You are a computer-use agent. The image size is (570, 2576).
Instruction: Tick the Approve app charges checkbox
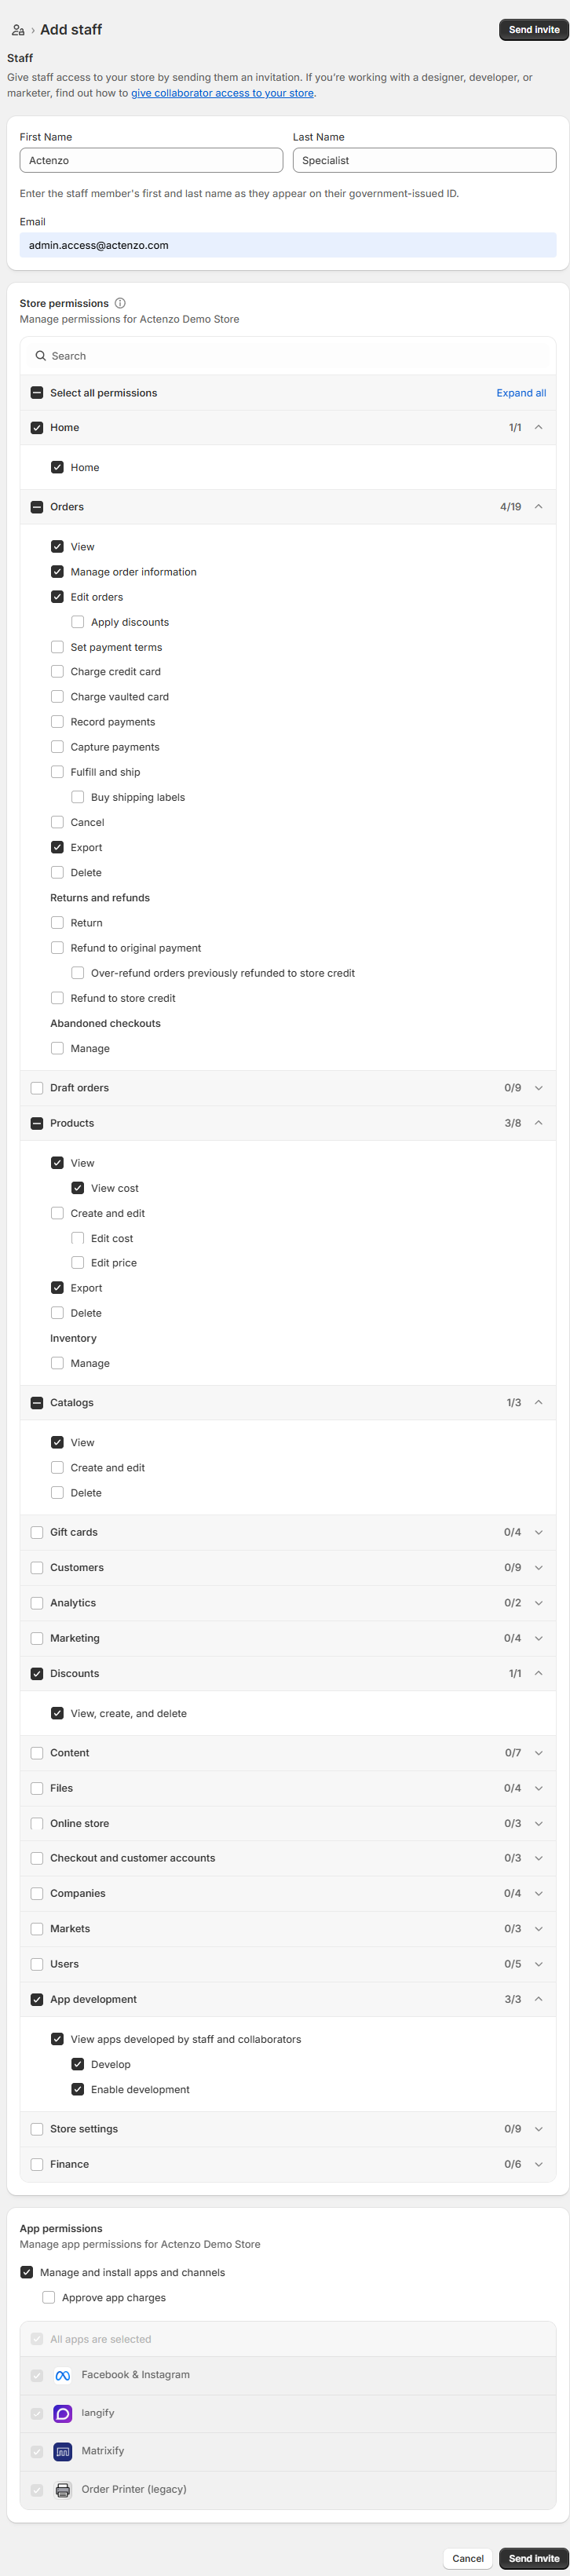(49, 2297)
